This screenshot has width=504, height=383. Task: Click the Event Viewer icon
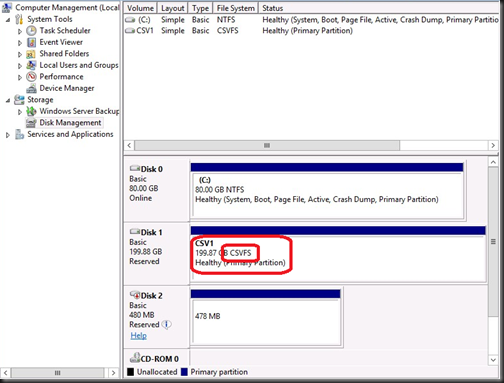click(31, 42)
